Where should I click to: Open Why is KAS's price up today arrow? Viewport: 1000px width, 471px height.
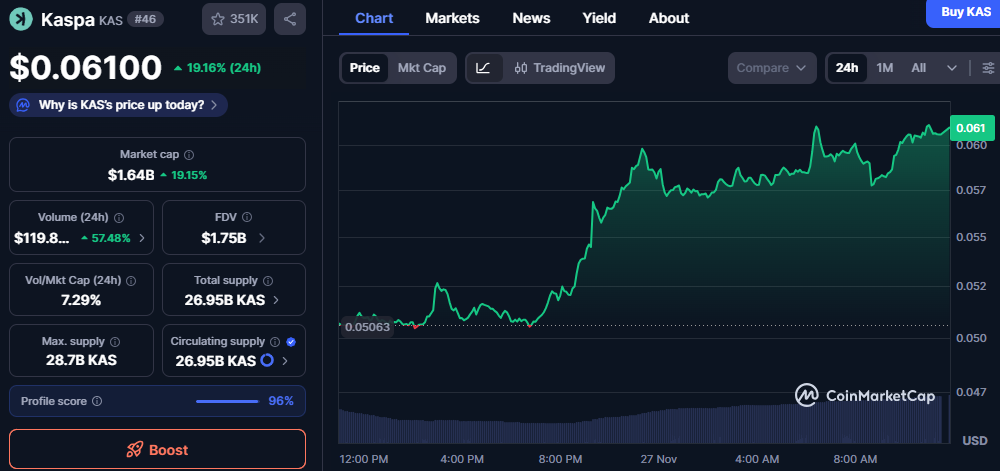214,105
